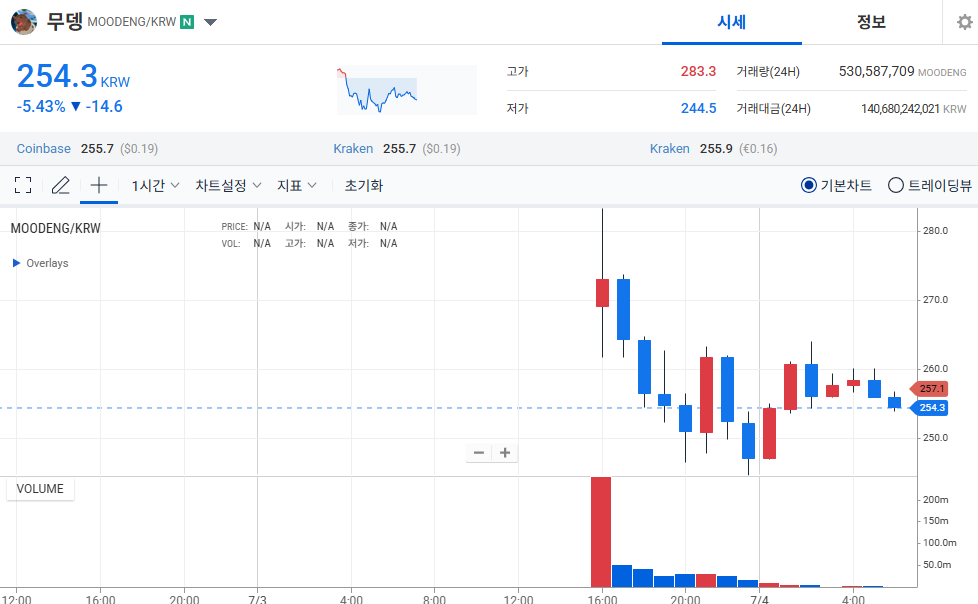Toggle fullscreen chart icon
Screen dimensions: 978x604
tap(23, 185)
